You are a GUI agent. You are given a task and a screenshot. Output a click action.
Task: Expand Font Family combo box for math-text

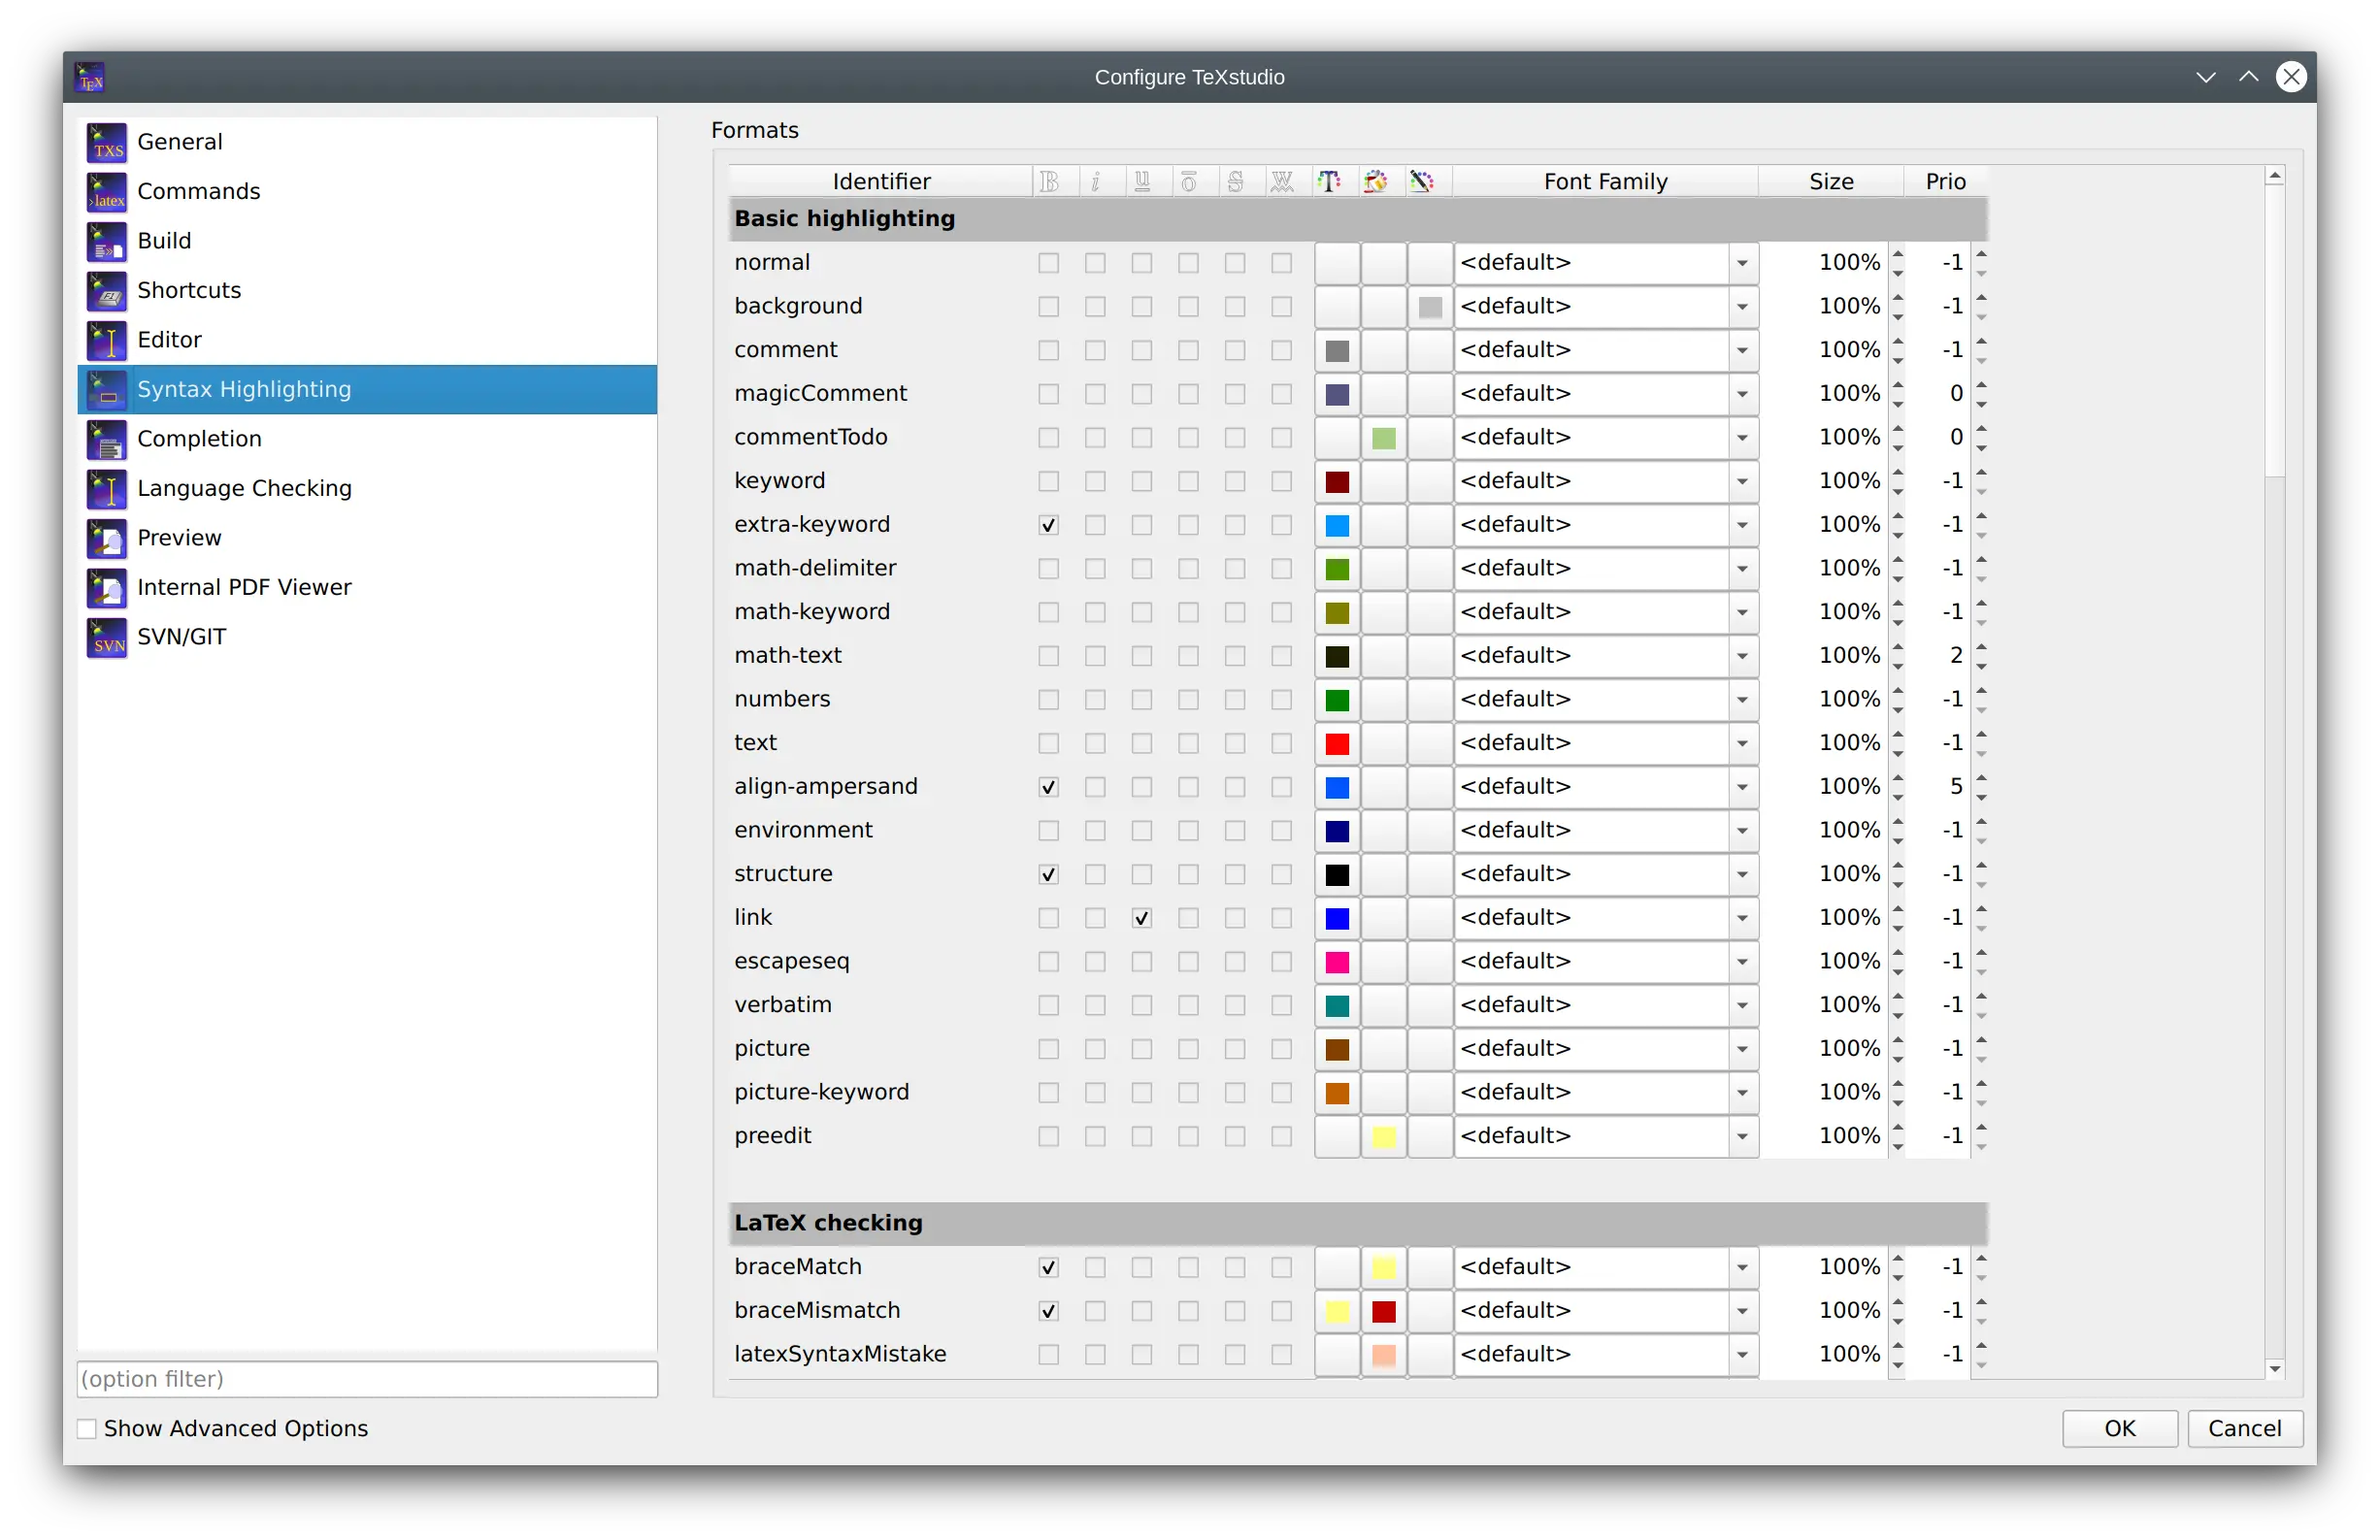coord(1741,656)
